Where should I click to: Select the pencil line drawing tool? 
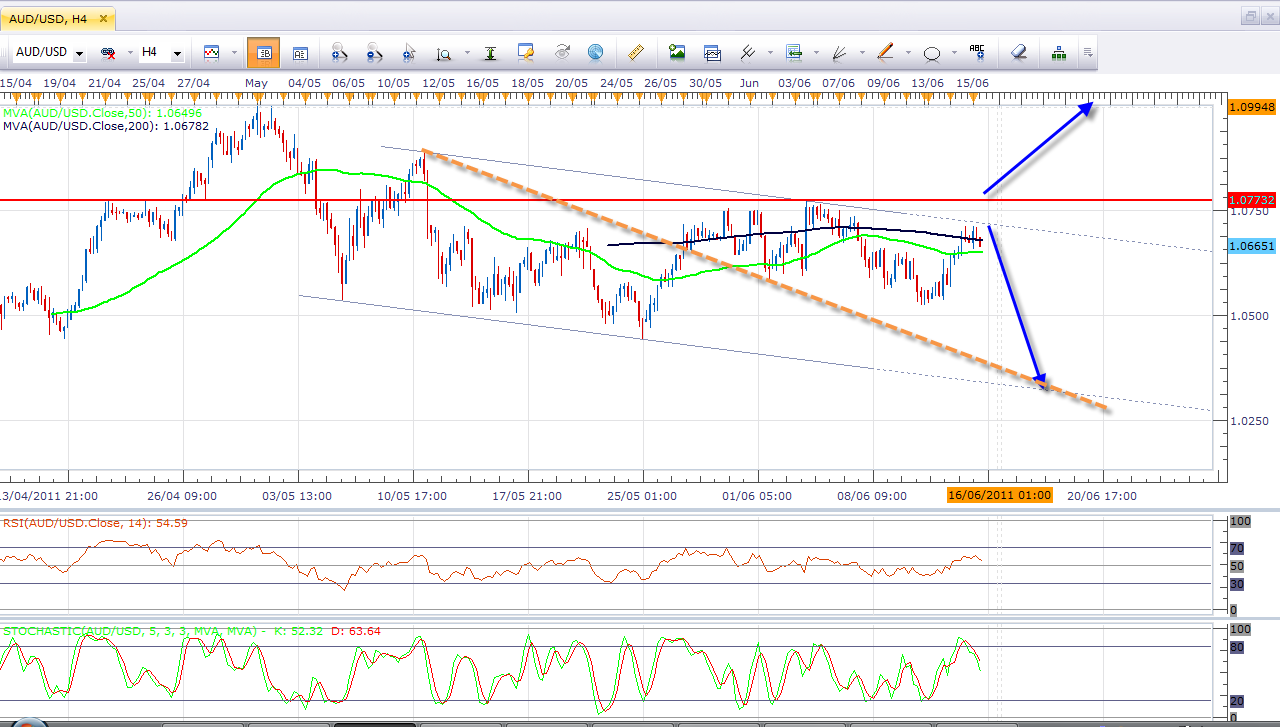coord(885,52)
